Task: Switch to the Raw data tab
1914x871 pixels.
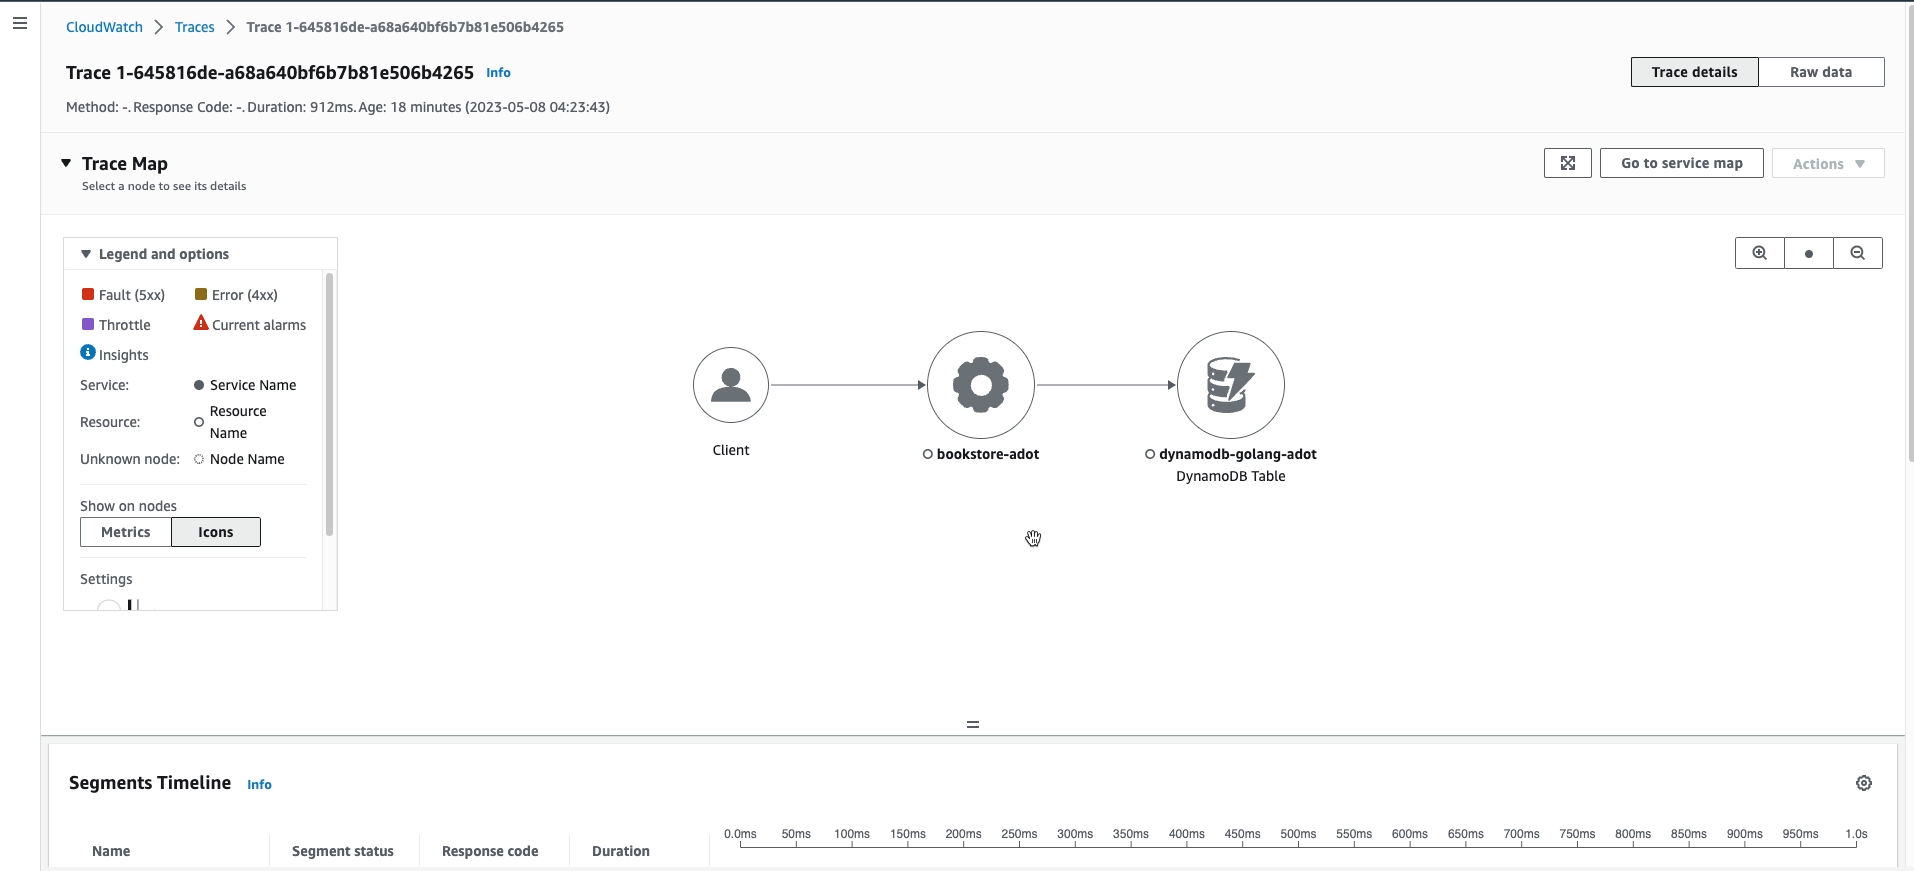Action: click(1821, 72)
